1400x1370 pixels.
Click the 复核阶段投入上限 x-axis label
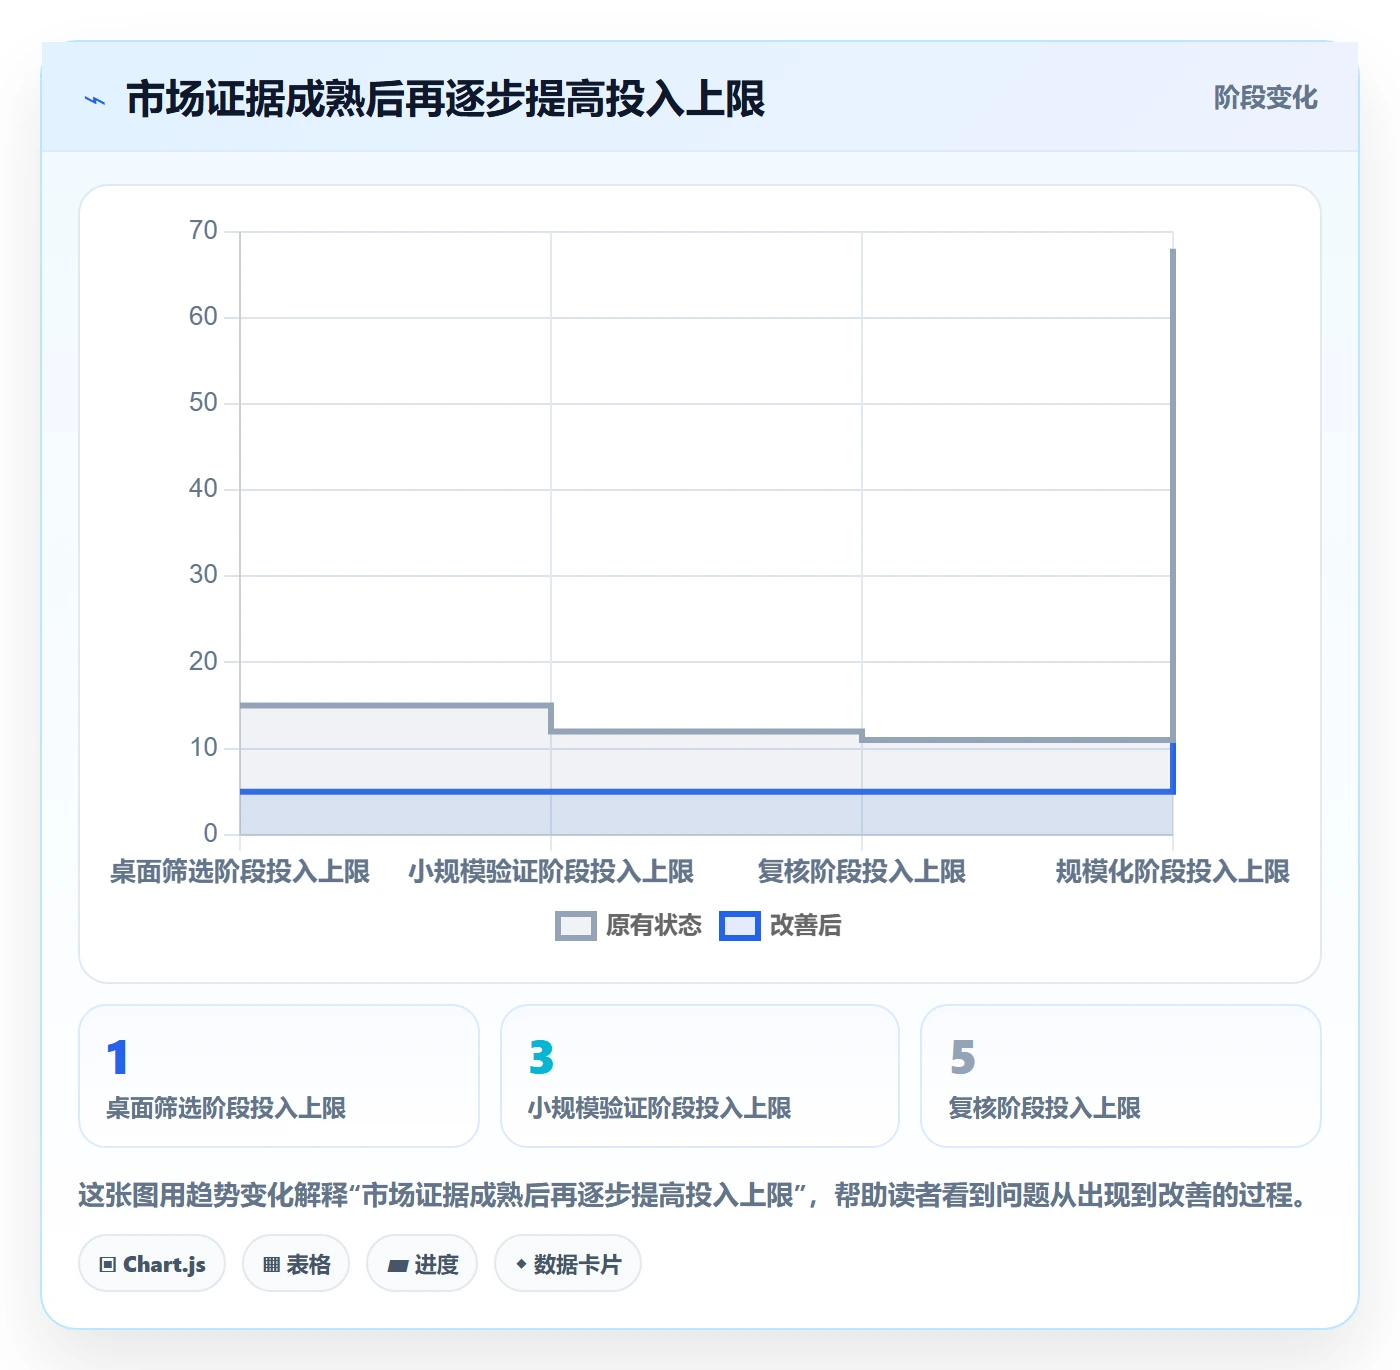tap(862, 872)
